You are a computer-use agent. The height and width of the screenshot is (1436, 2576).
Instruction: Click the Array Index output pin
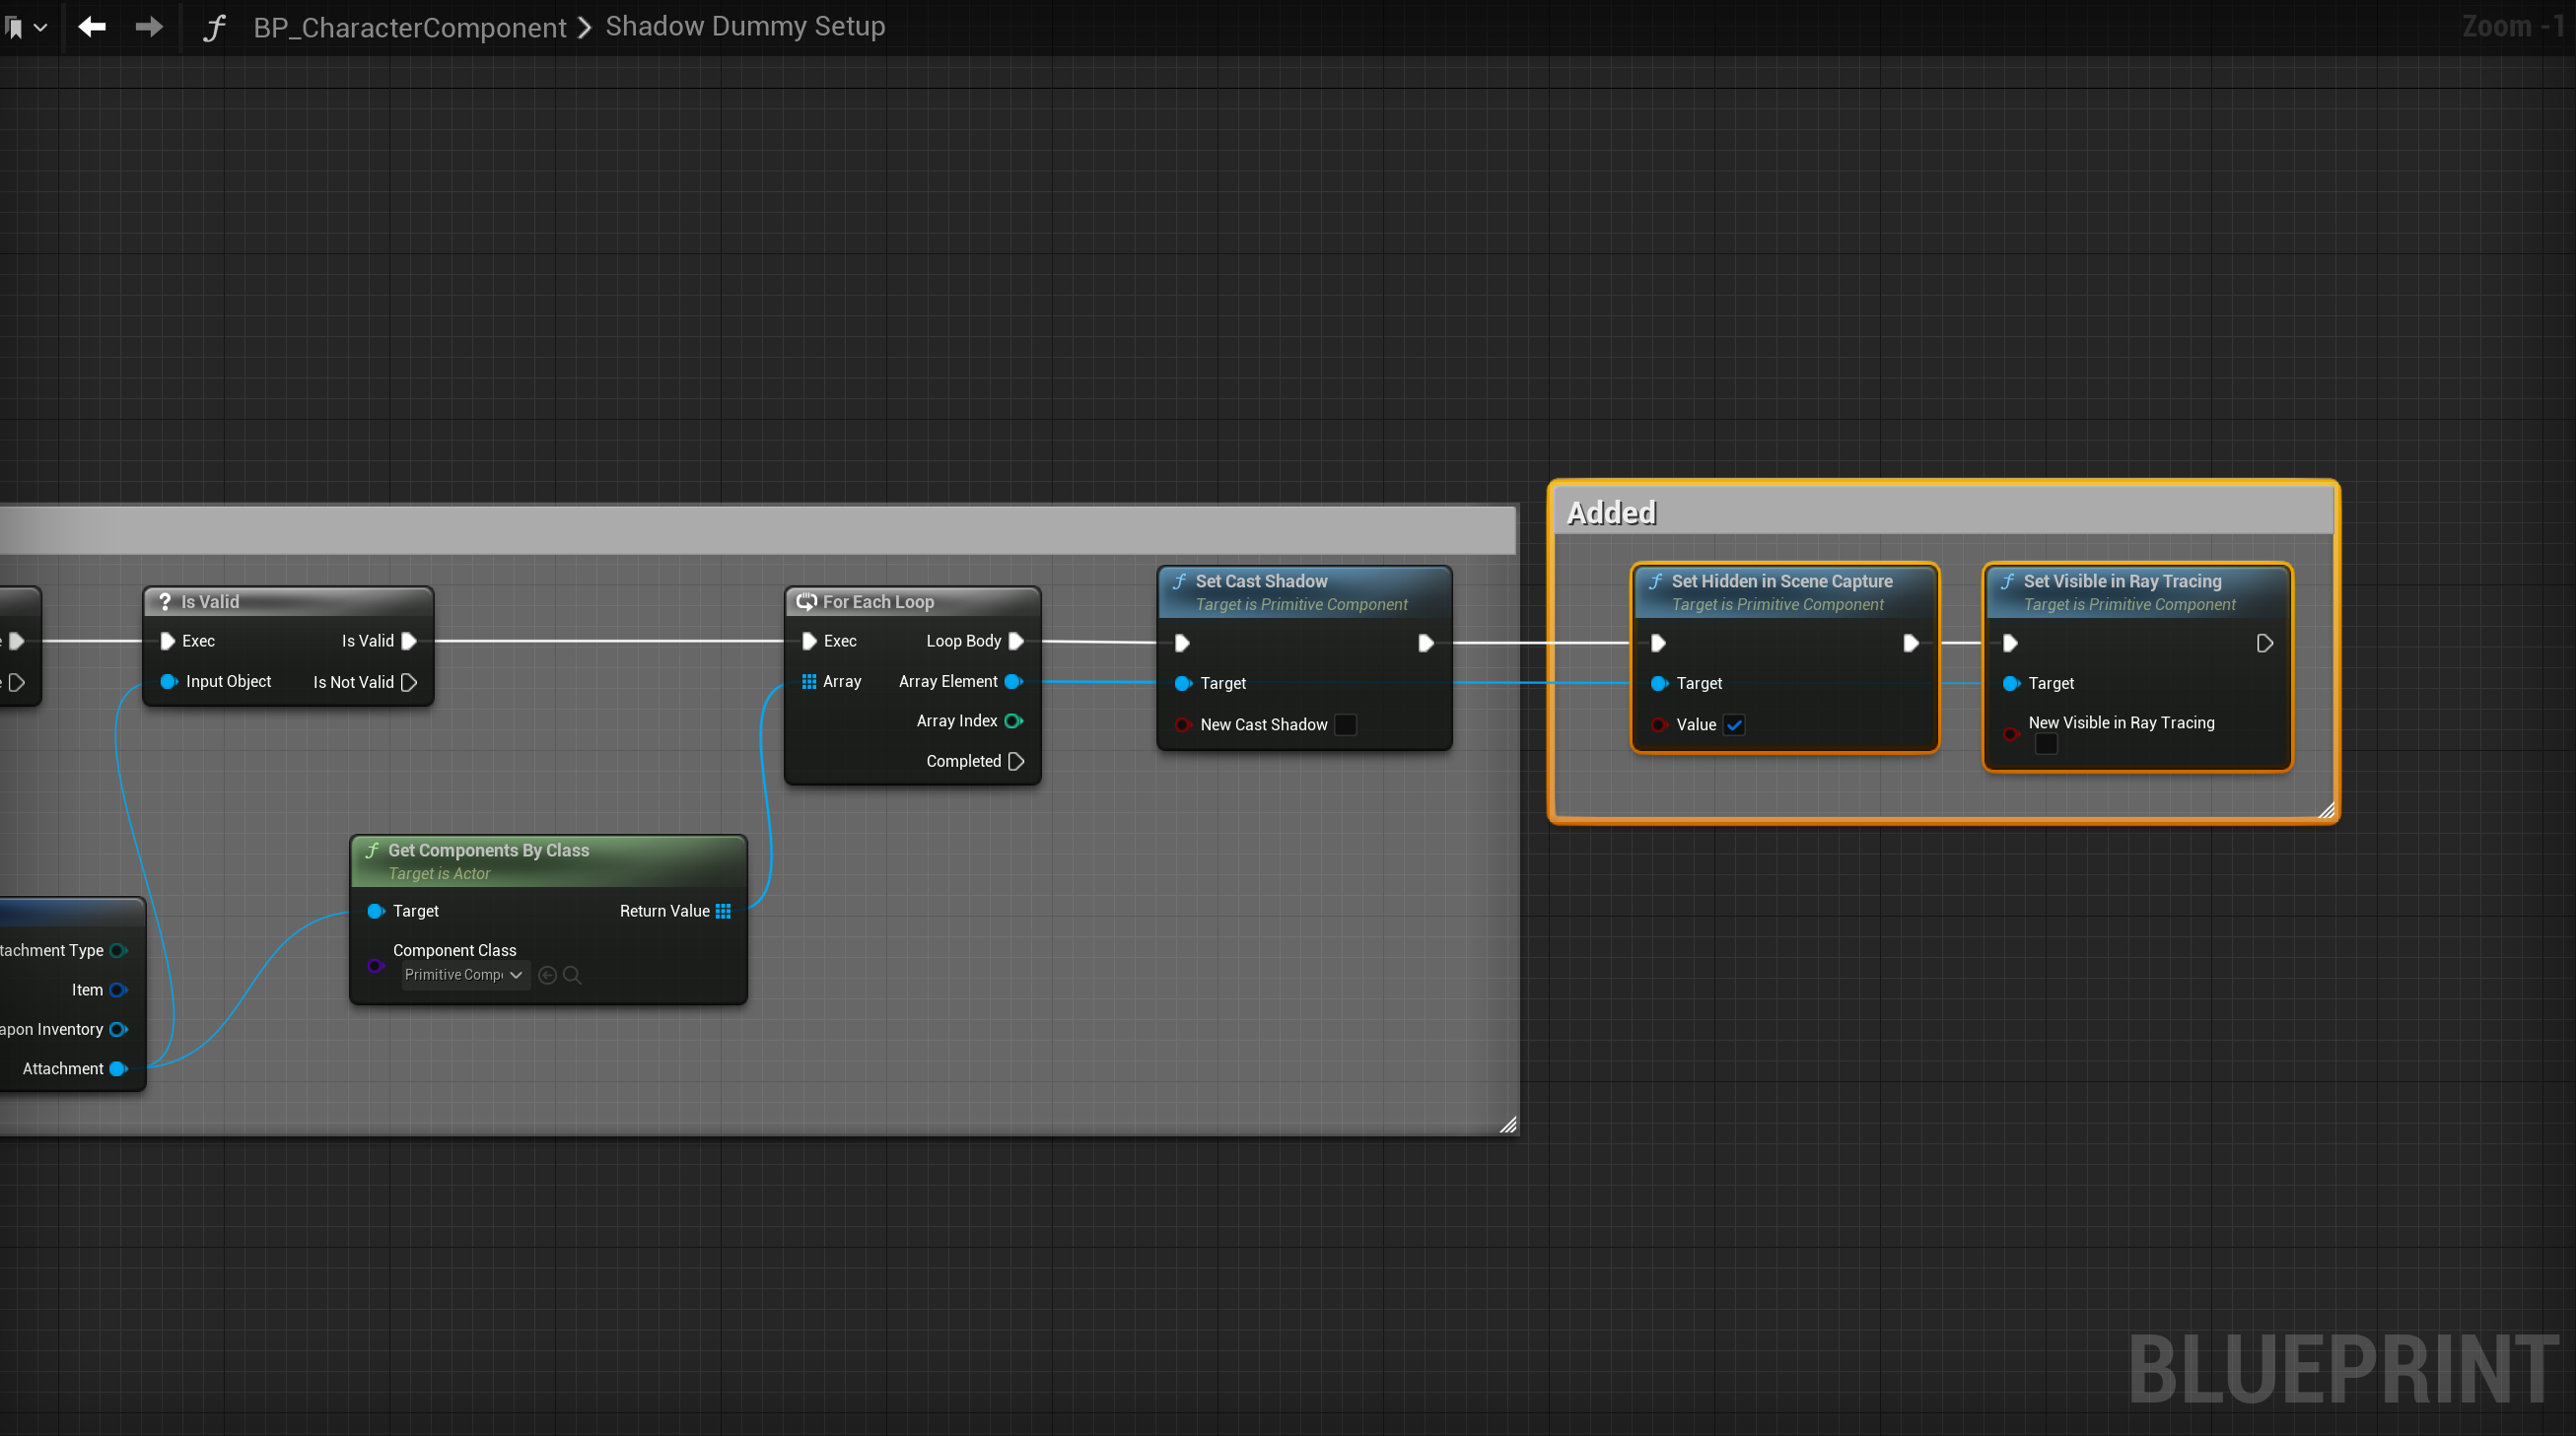tap(1013, 721)
